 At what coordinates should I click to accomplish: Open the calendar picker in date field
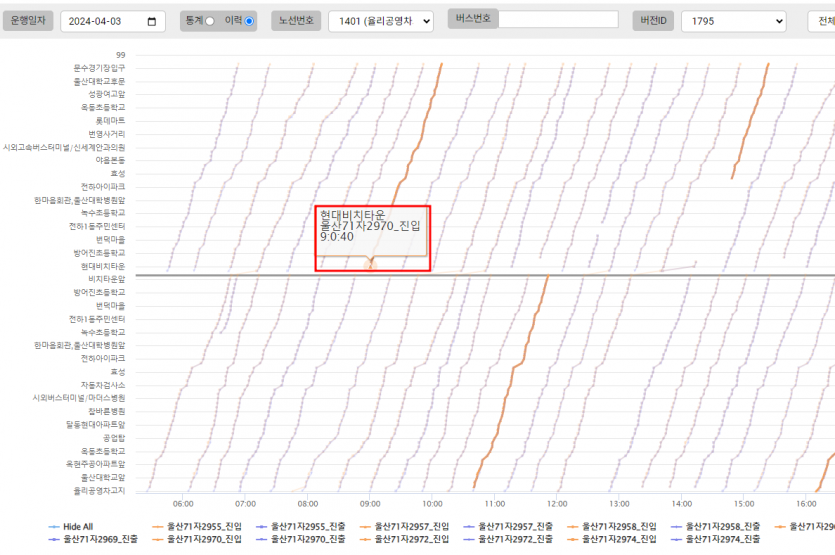pos(151,21)
